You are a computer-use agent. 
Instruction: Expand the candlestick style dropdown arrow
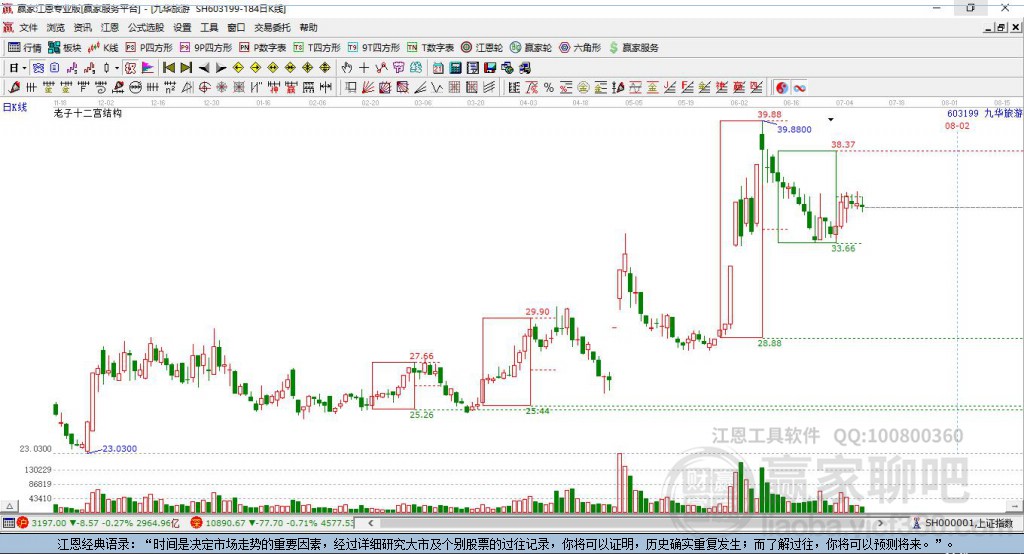(x=117, y=68)
